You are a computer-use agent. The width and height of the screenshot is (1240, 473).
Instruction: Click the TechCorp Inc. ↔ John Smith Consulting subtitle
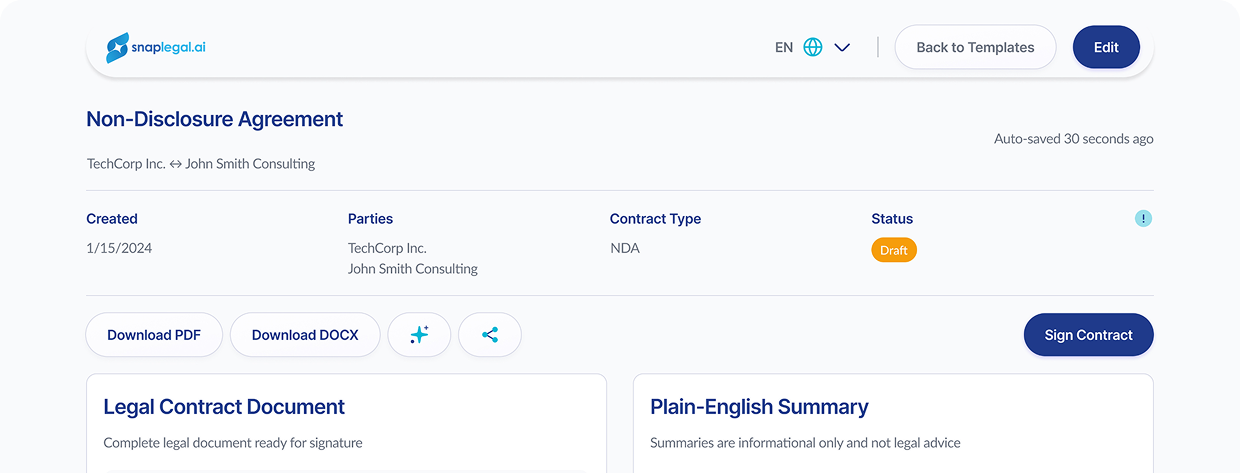pos(201,164)
